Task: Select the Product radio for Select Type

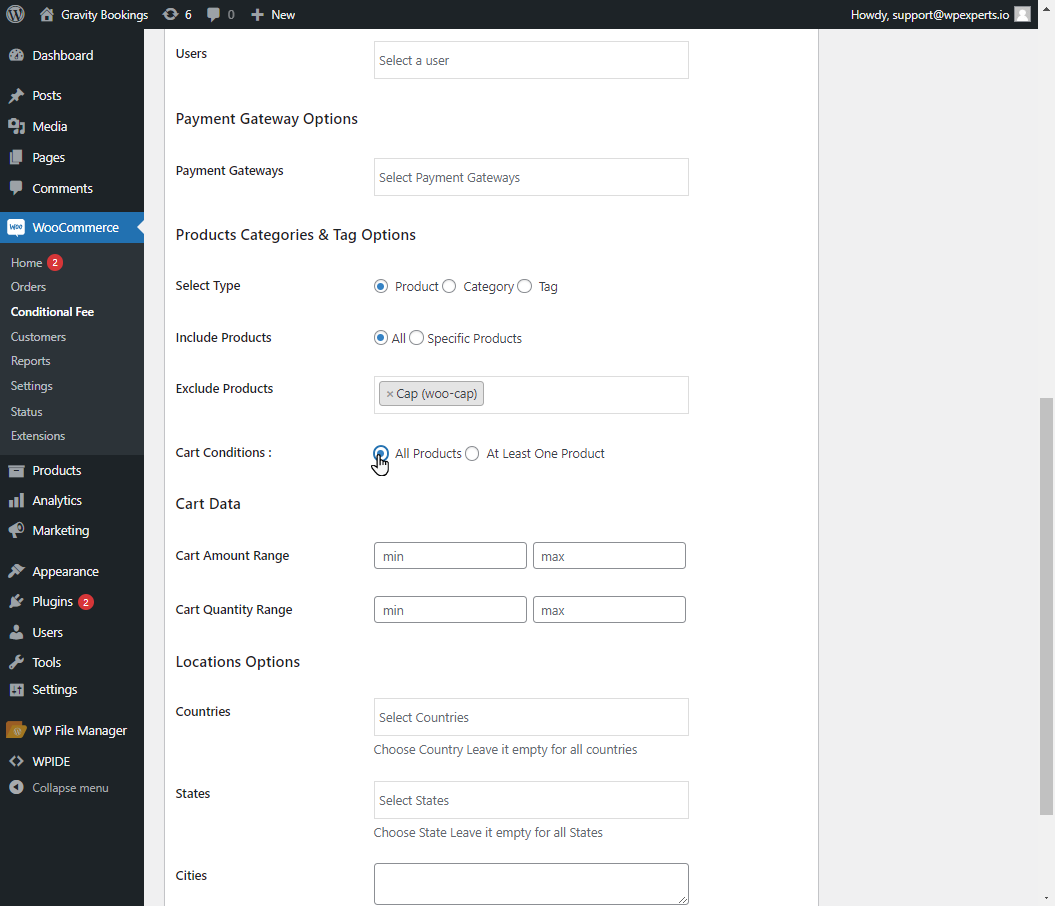Action: tap(381, 287)
